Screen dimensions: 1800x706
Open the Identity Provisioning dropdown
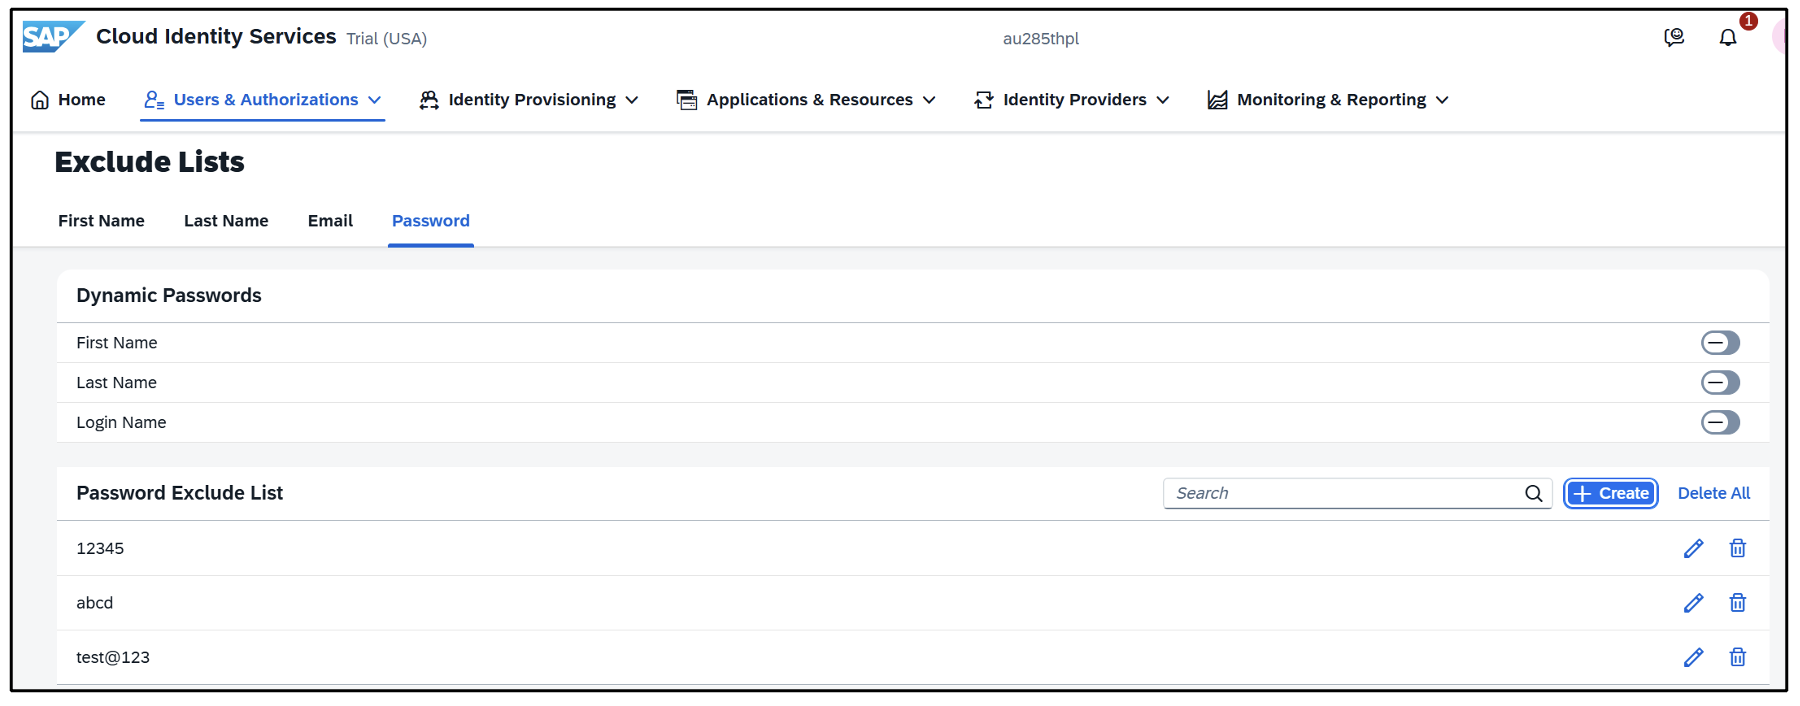pos(529,100)
